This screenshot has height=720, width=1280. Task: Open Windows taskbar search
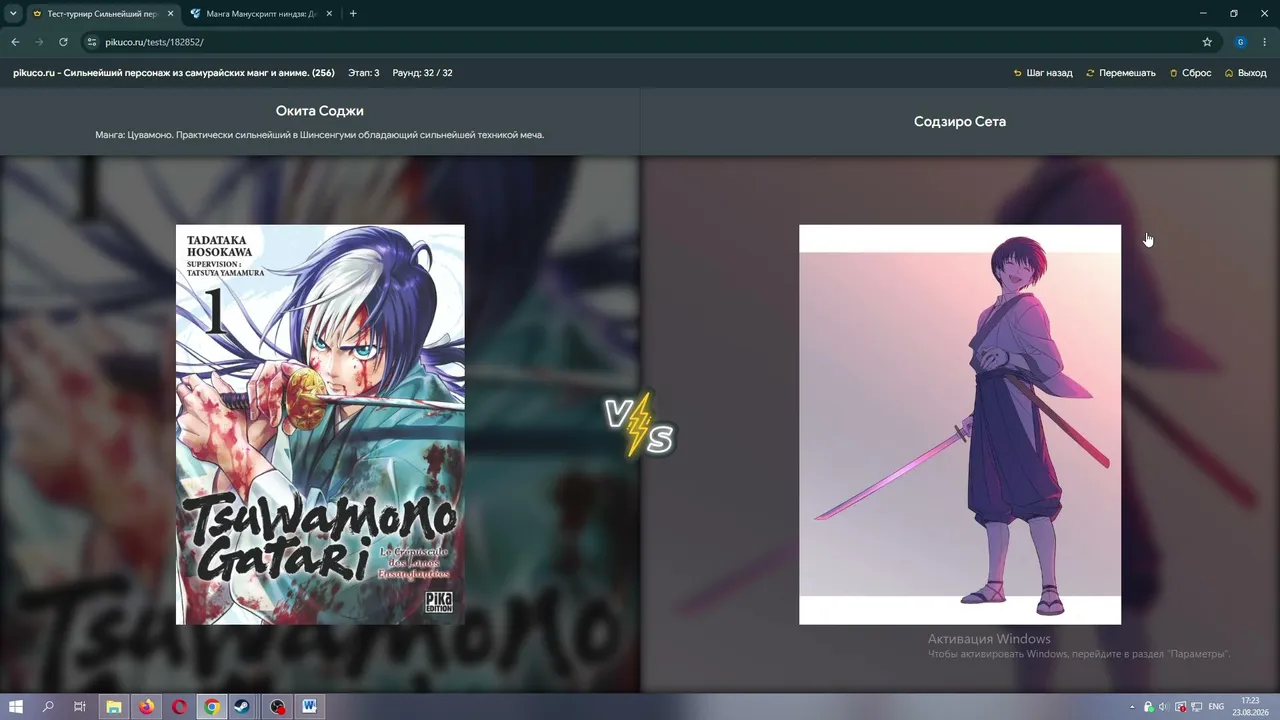[x=48, y=707]
